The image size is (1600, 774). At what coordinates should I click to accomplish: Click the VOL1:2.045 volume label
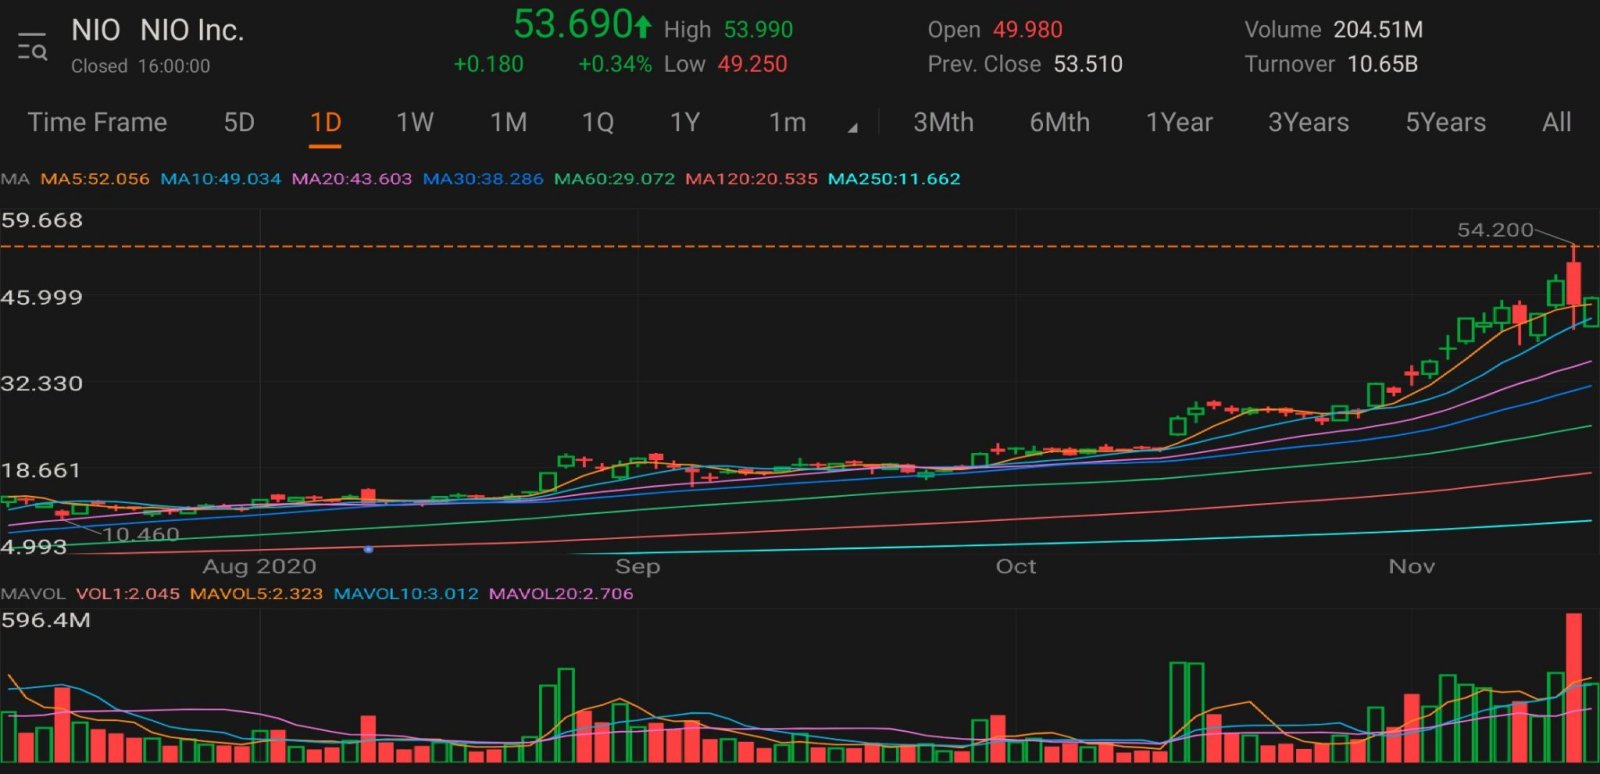pos(128,594)
